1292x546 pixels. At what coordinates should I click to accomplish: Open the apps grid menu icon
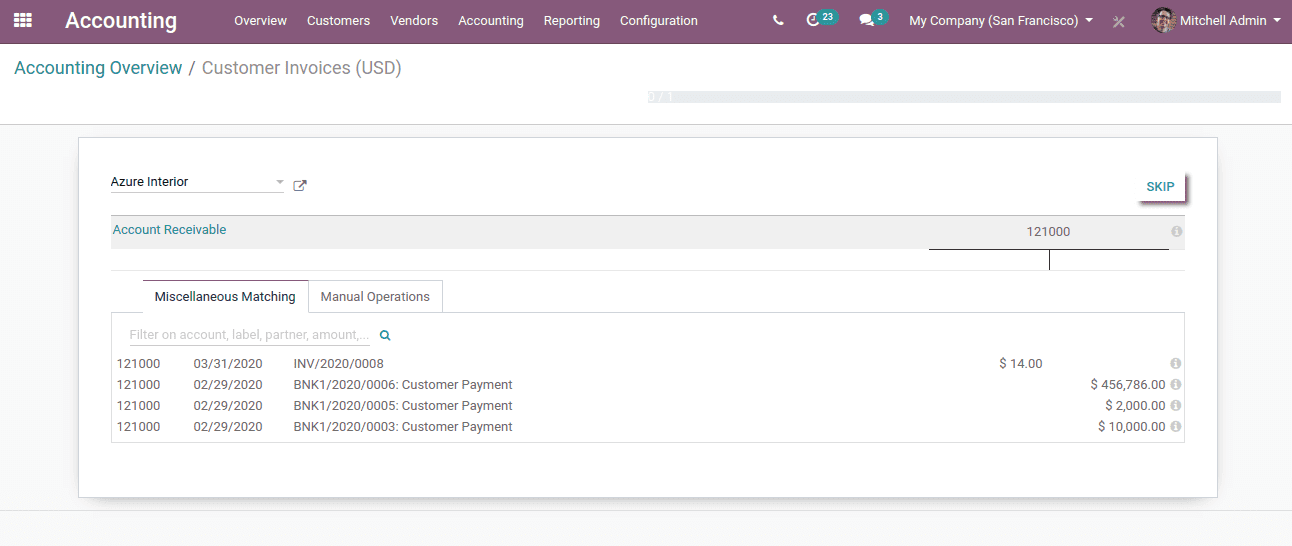click(x=22, y=20)
